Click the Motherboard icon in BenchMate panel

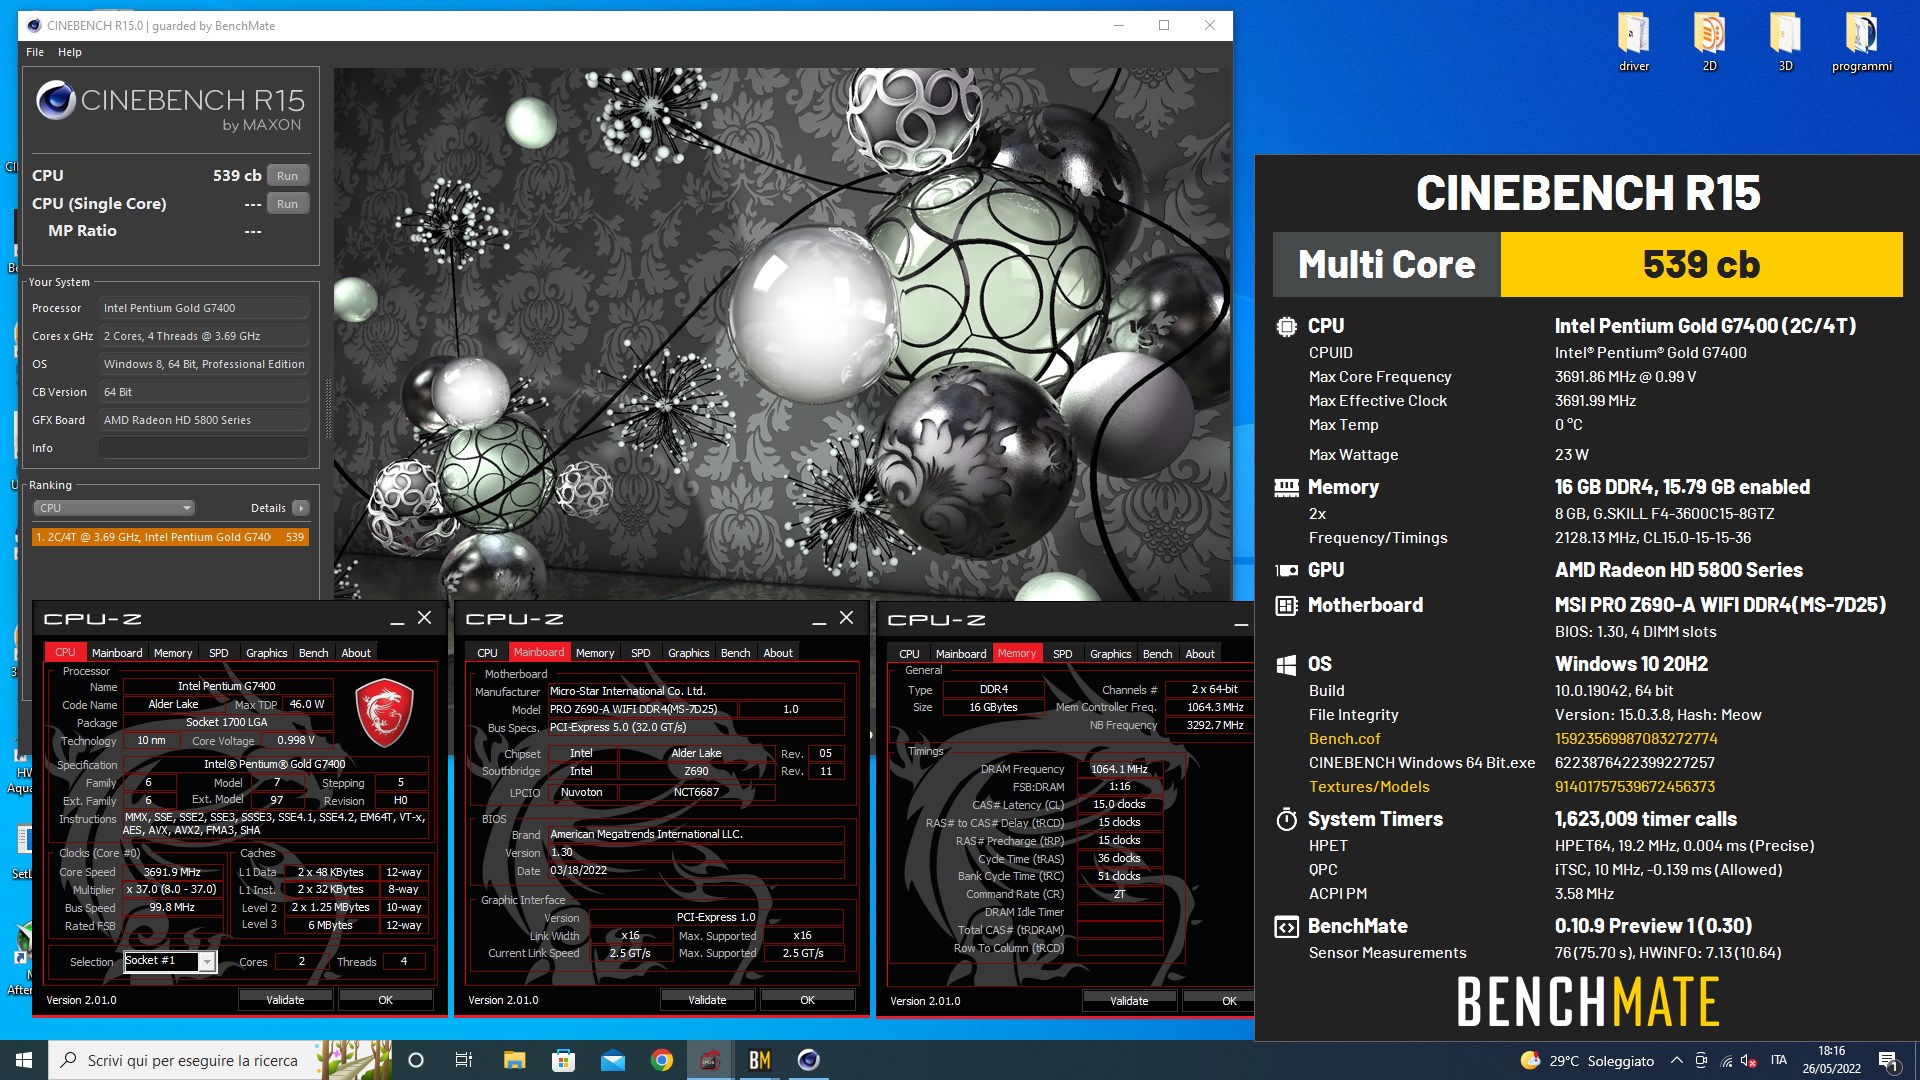pyautogui.click(x=1286, y=605)
